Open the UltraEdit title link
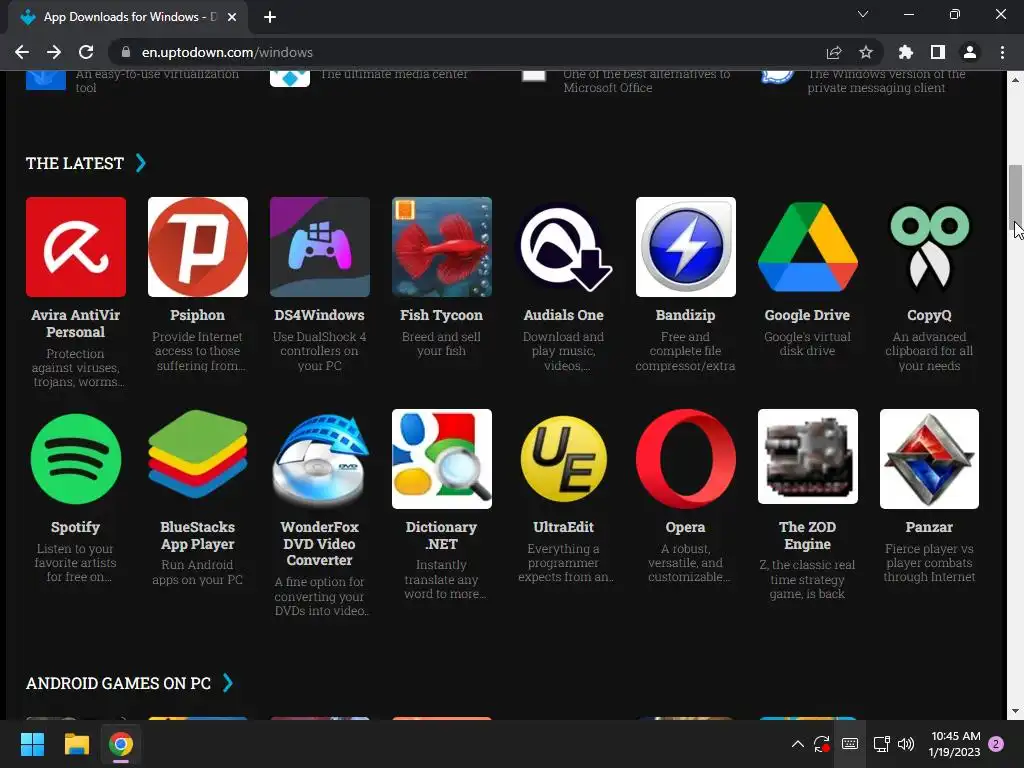Viewport: 1024px width, 768px height. pos(563,527)
